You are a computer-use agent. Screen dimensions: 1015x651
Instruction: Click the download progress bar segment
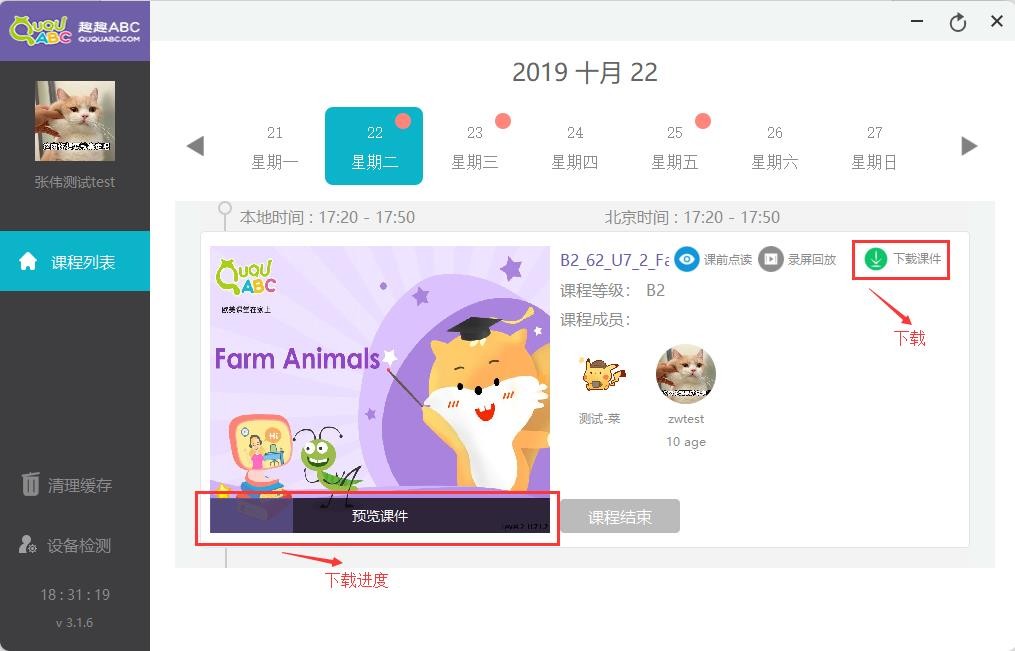click(x=251, y=515)
